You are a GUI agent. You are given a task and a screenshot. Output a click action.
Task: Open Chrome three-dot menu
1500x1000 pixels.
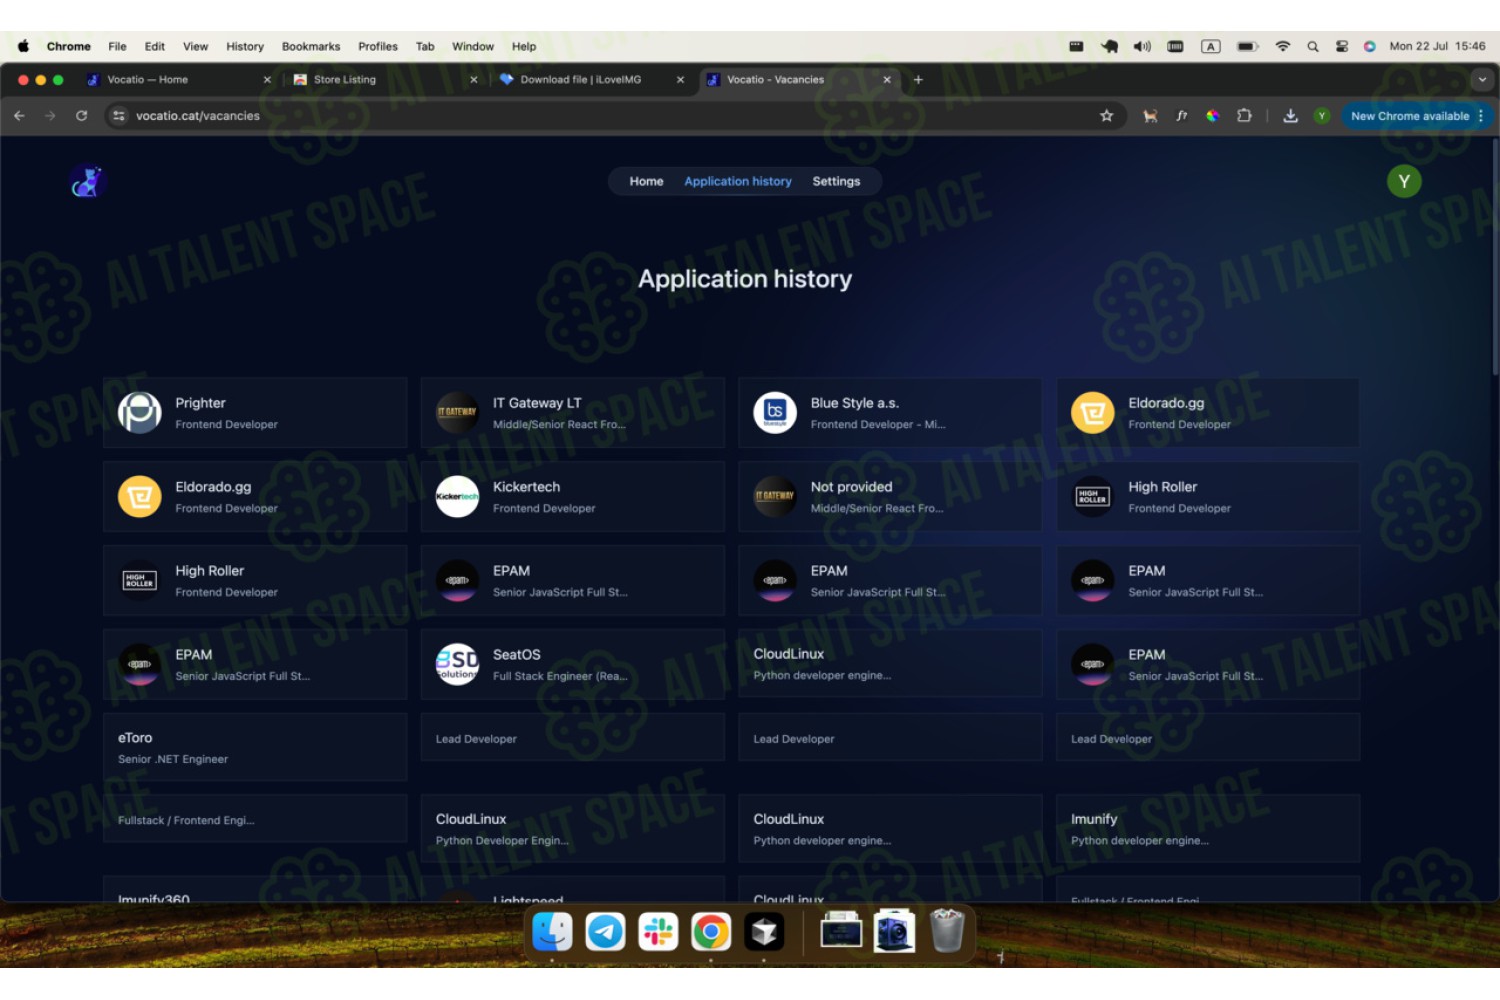click(1481, 116)
